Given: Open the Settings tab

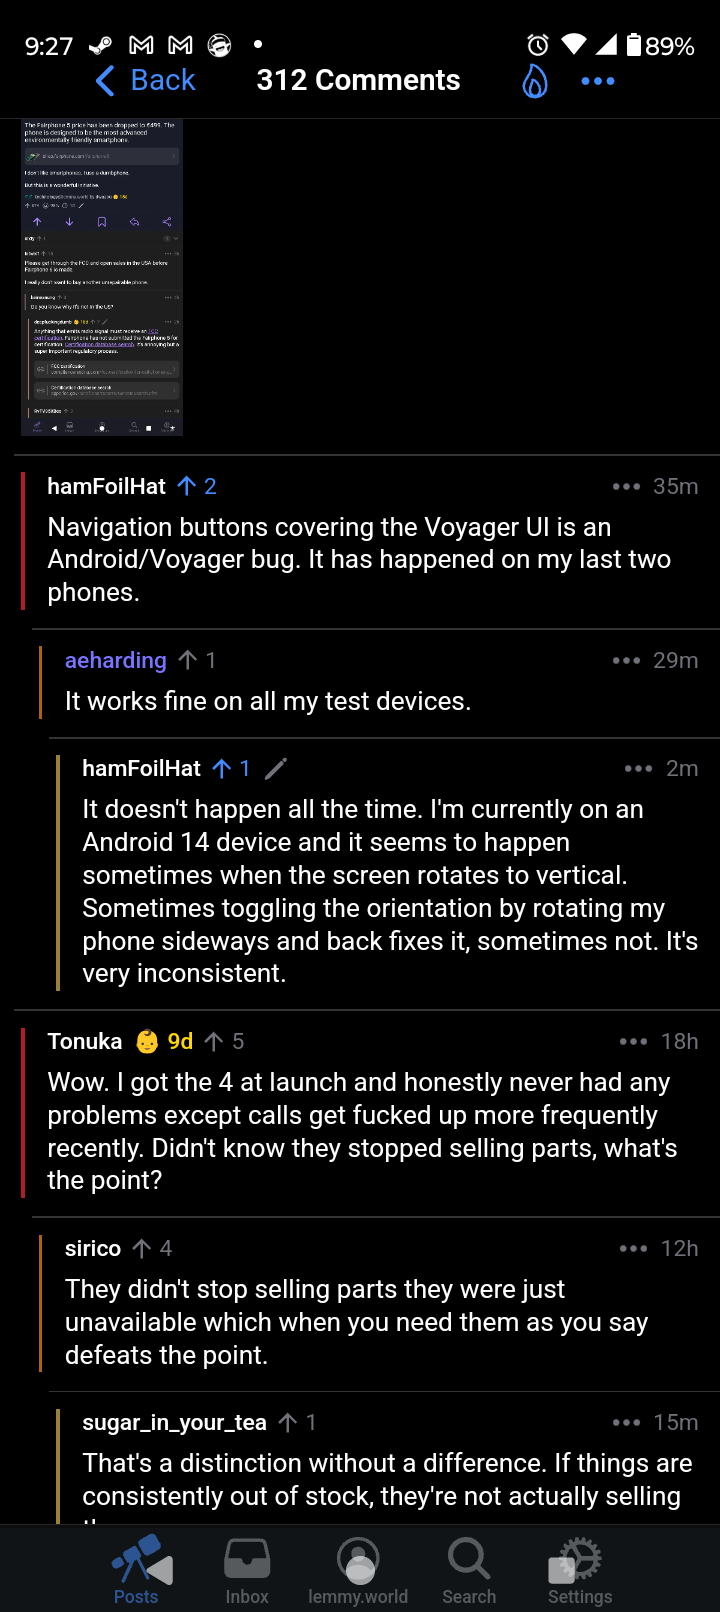Looking at the screenshot, I should [580, 1570].
